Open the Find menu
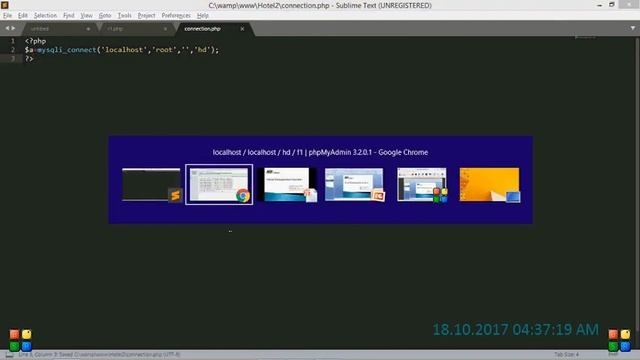The width and height of the screenshot is (640, 360). 69,16
